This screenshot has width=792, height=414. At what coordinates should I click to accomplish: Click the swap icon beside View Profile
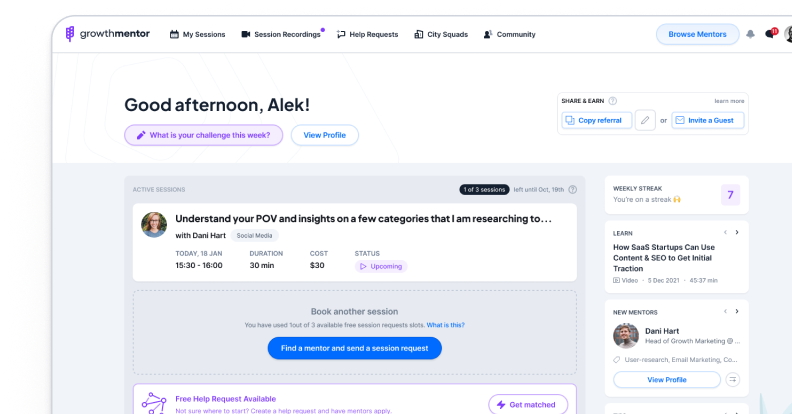732,379
